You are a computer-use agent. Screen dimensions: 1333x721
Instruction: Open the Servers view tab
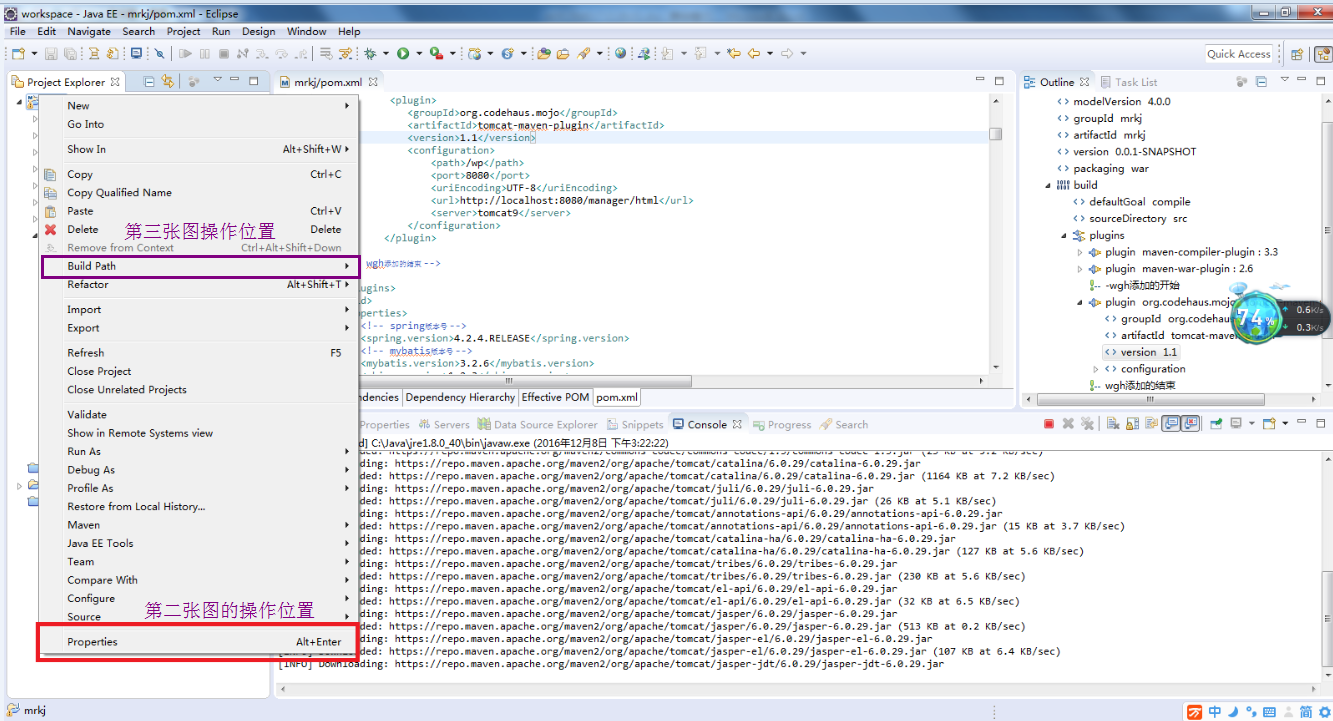pyautogui.click(x=443, y=424)
